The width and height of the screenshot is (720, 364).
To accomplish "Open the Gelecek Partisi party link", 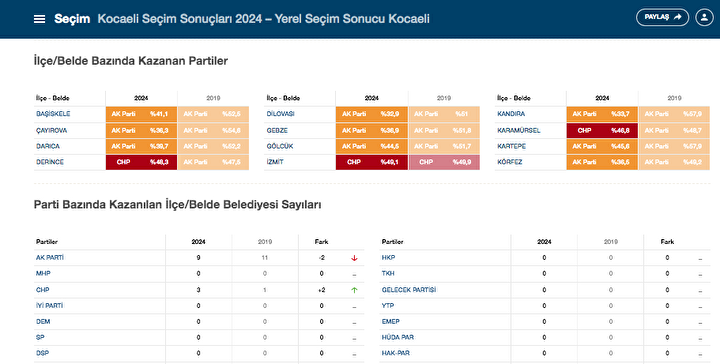I will click(x=409, y=290).
